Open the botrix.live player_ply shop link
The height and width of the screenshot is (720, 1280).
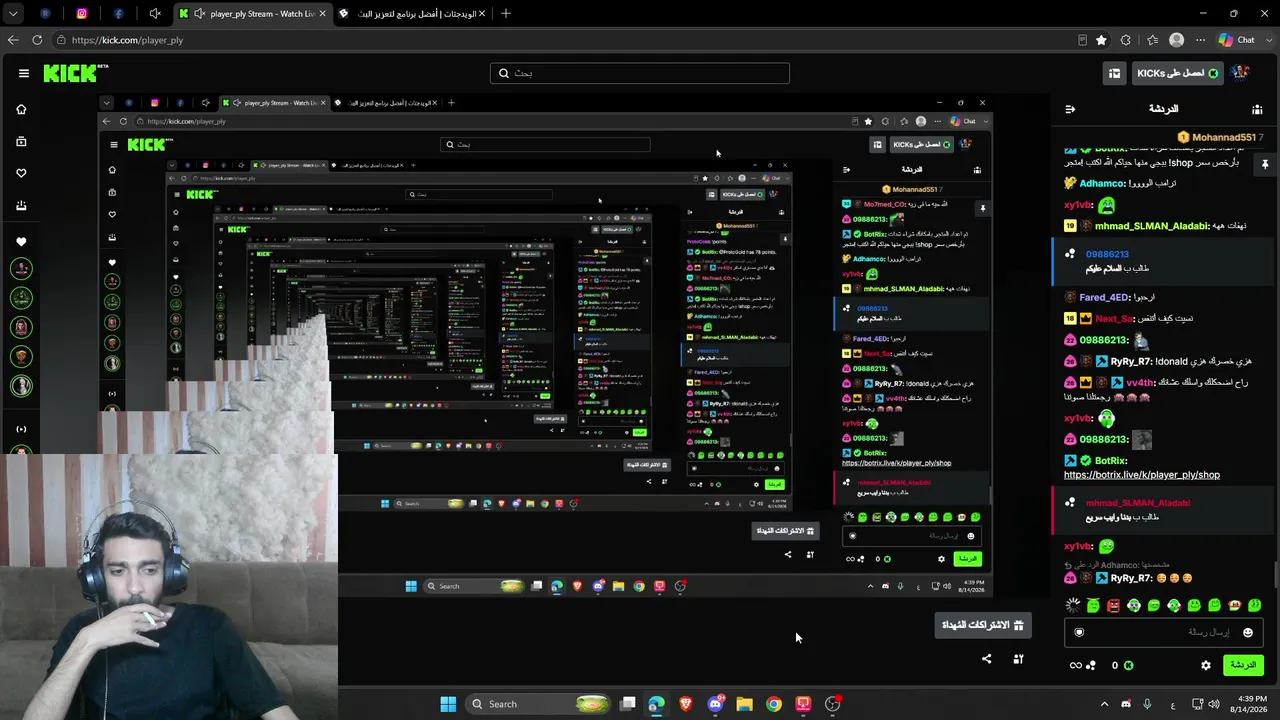pyautogui.click(x=1142, y=475)
